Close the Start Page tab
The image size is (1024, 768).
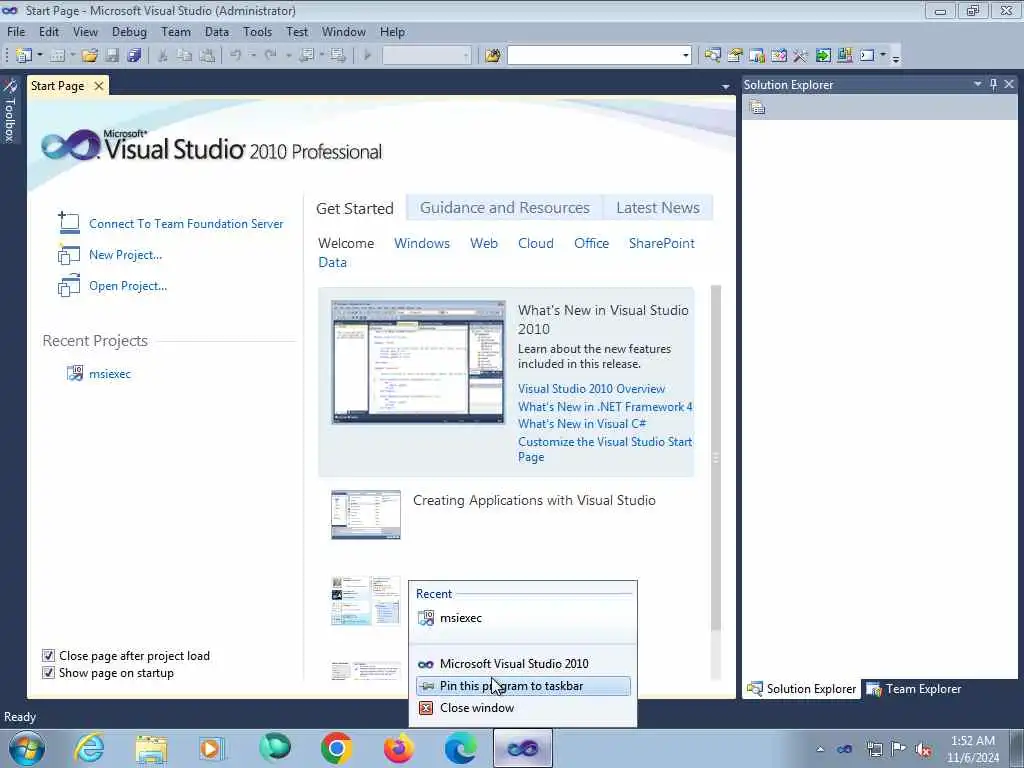99,86
